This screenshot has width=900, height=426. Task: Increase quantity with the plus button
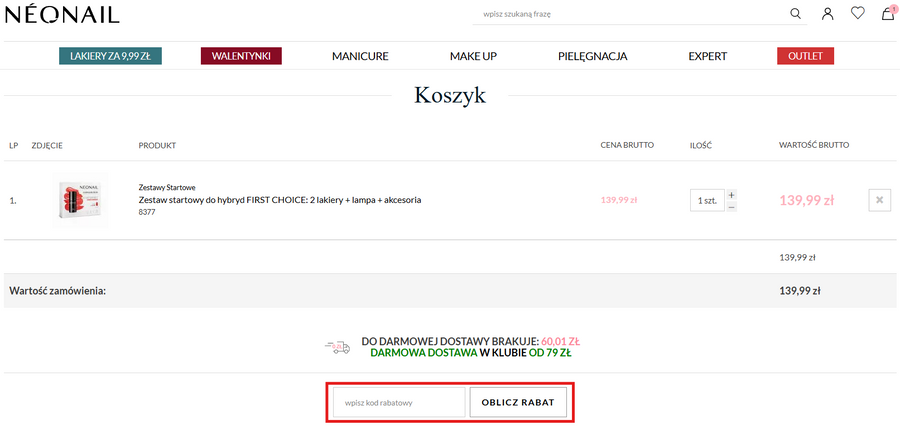(732, 194)
